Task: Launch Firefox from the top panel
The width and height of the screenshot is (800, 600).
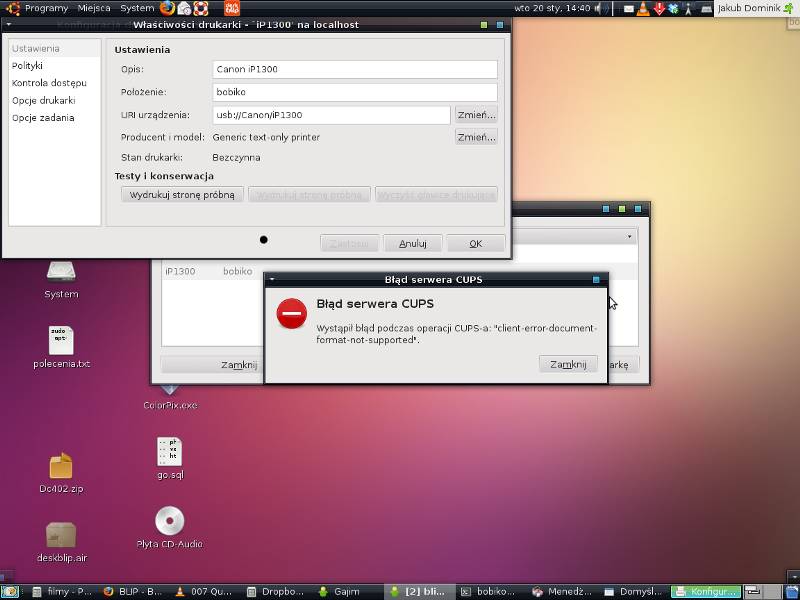Action: pos(167,8)
